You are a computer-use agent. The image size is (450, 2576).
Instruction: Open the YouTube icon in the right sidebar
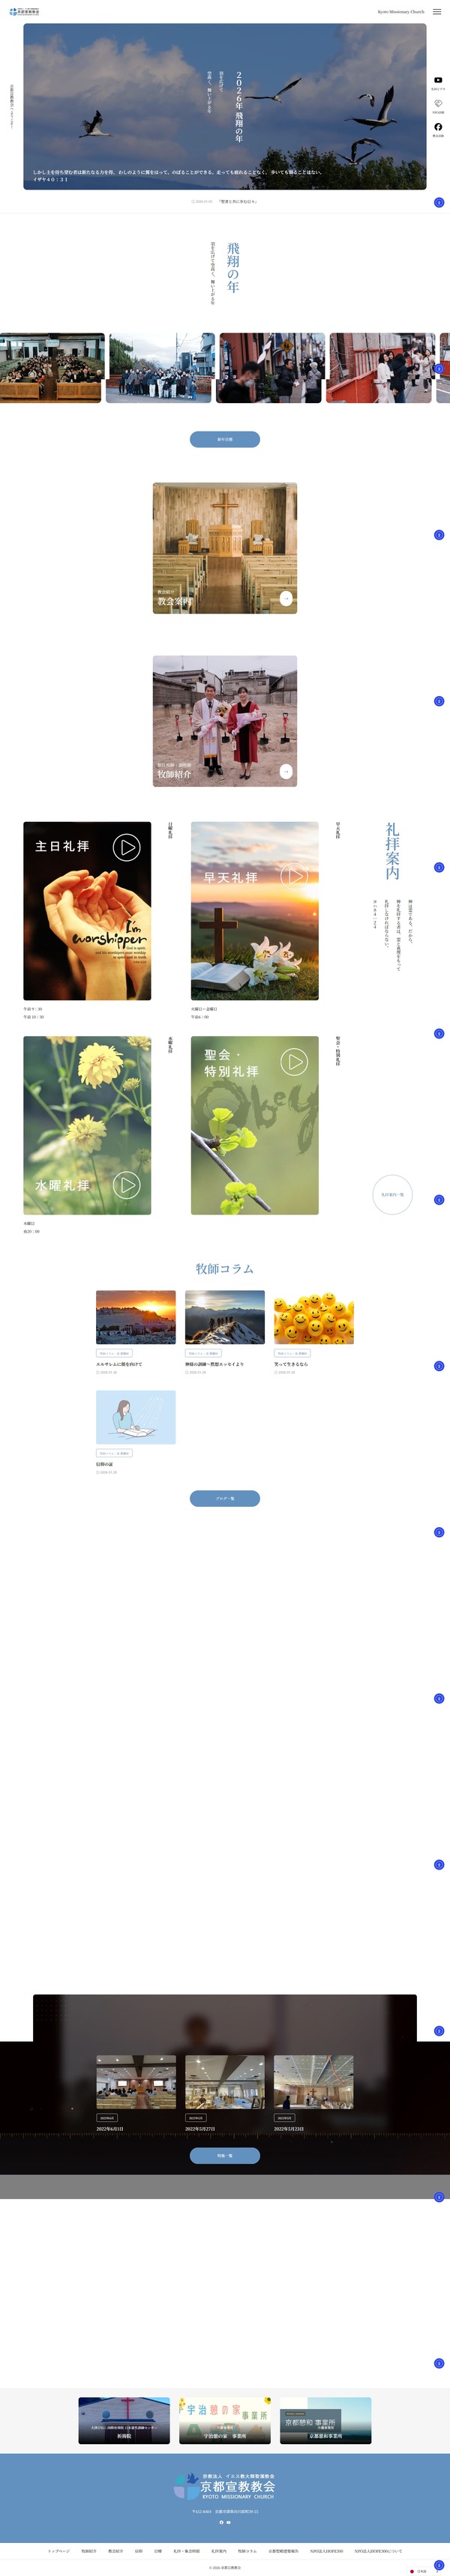tap(438, 80)
